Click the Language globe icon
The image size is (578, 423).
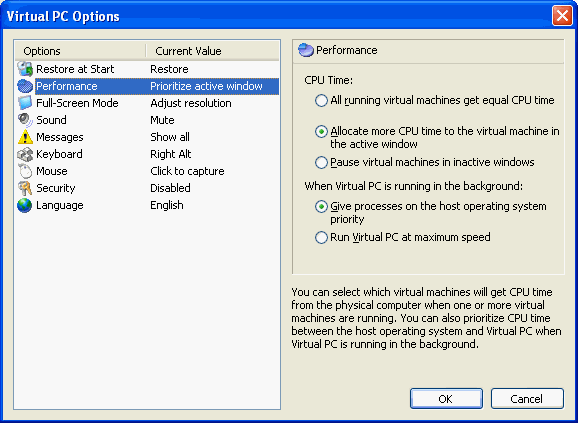coord(25,205)
